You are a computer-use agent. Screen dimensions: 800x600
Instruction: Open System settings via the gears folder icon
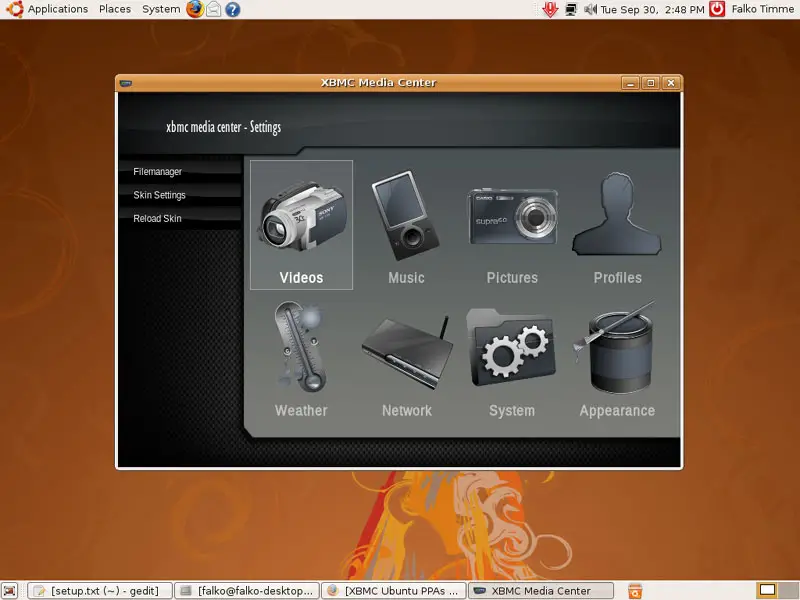point(511,347)
